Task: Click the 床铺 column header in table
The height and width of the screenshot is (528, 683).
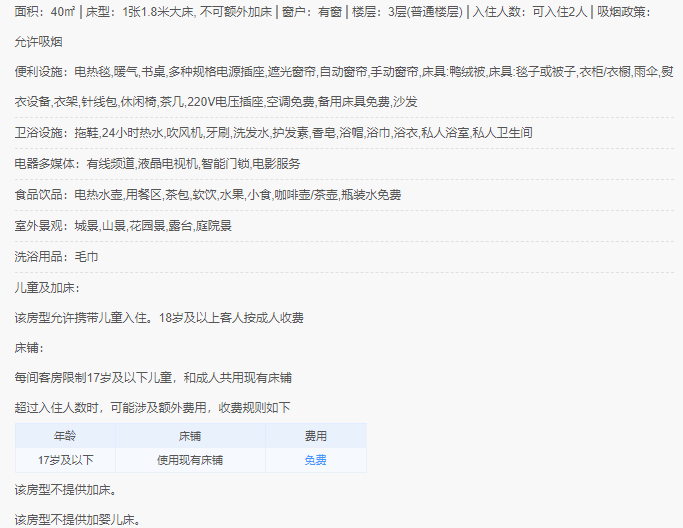Action: coord(190,436)
